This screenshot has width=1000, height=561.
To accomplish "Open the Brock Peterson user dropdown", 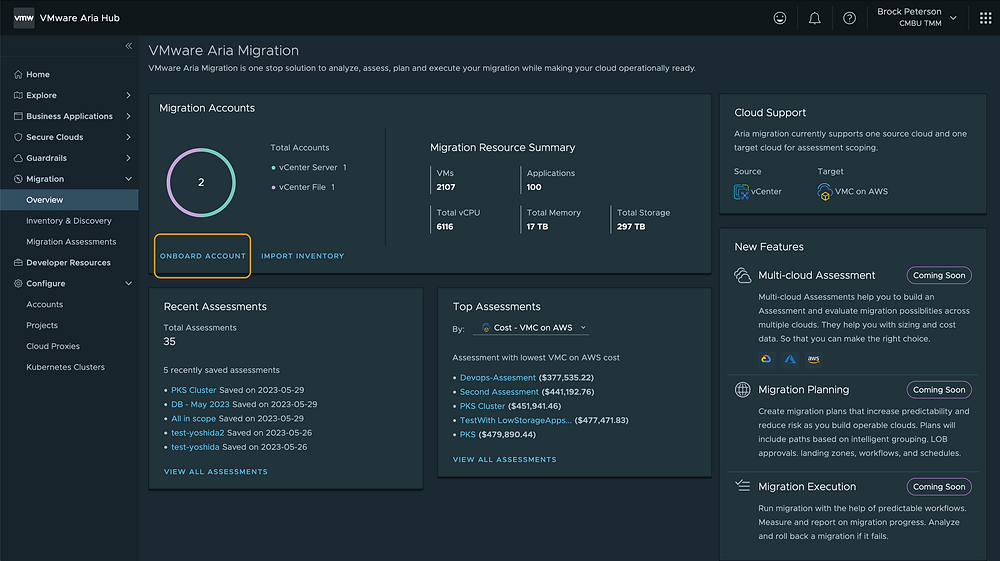I will point(916,17).
